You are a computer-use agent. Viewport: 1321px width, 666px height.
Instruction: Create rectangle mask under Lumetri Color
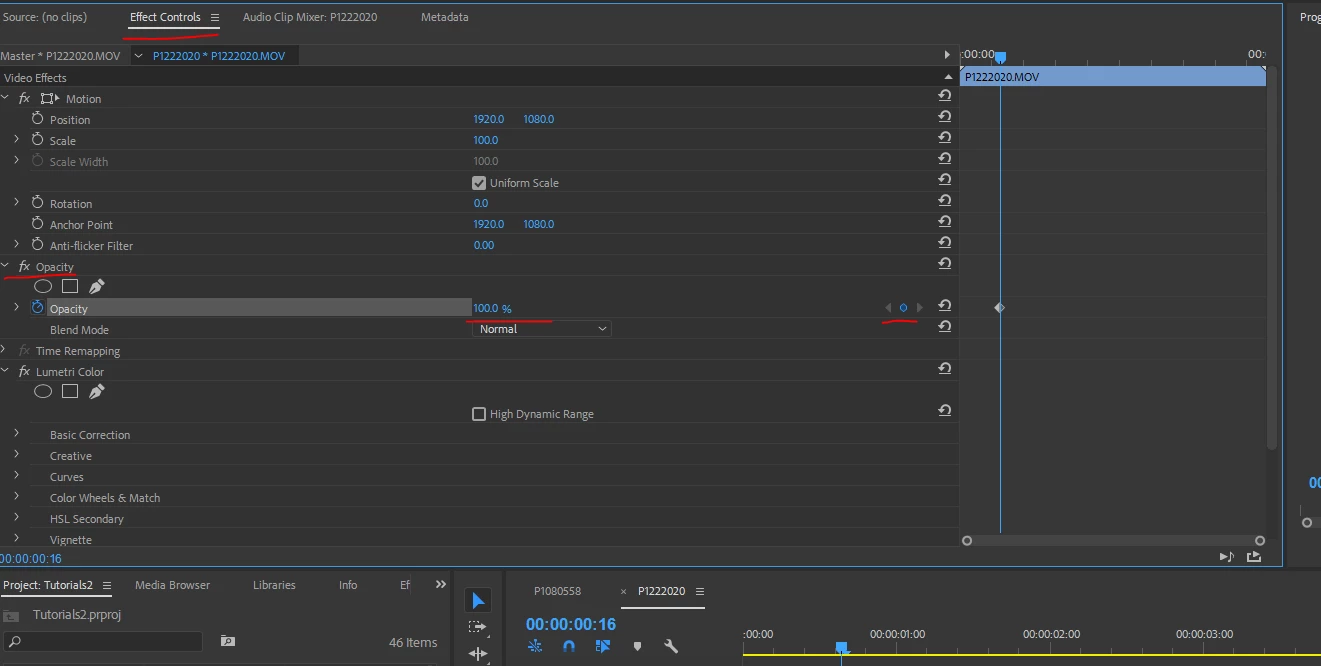click(70, 392)
